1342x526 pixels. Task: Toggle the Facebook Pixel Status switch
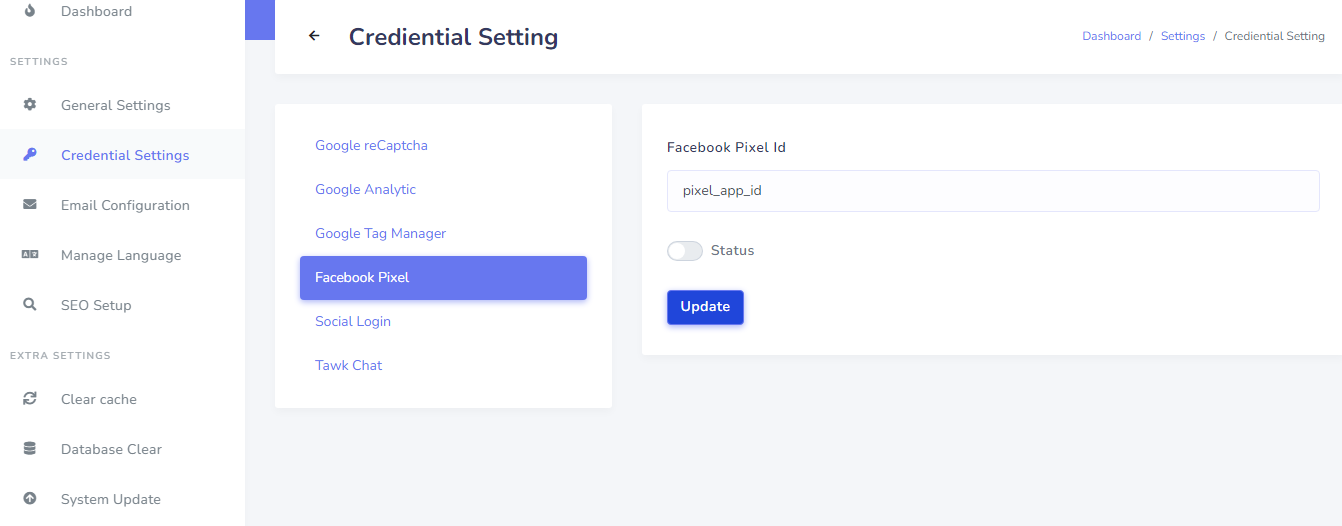(x=685, y=251)
